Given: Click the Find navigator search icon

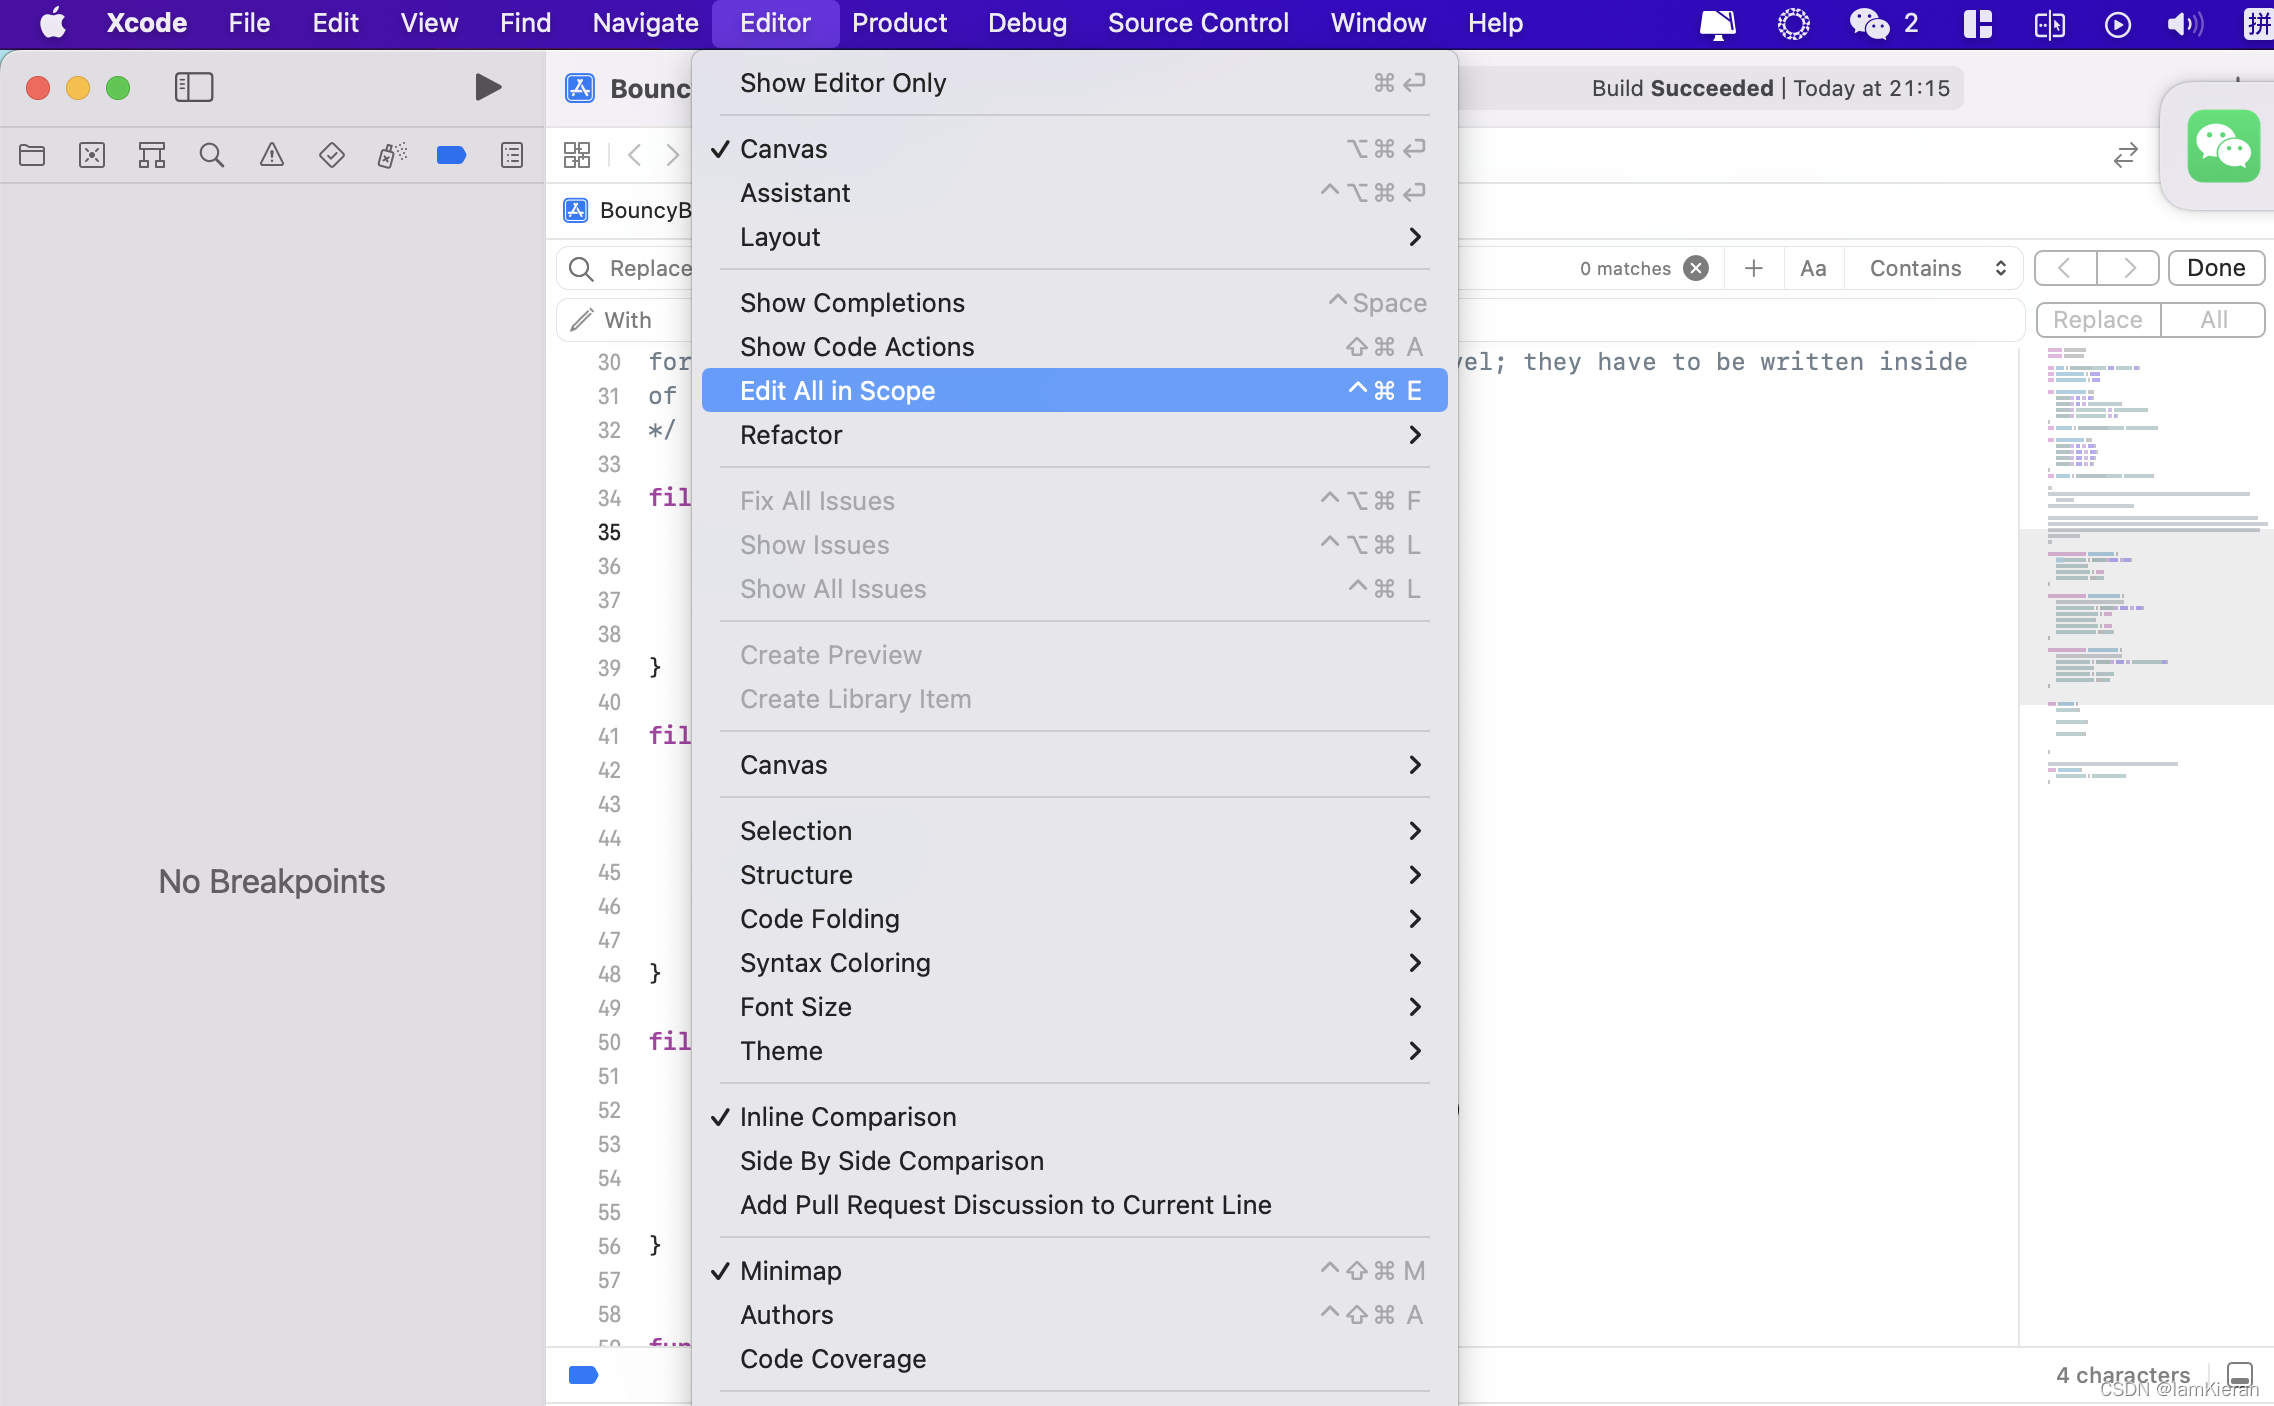Looking at the screenshot, I should [211, 154].
